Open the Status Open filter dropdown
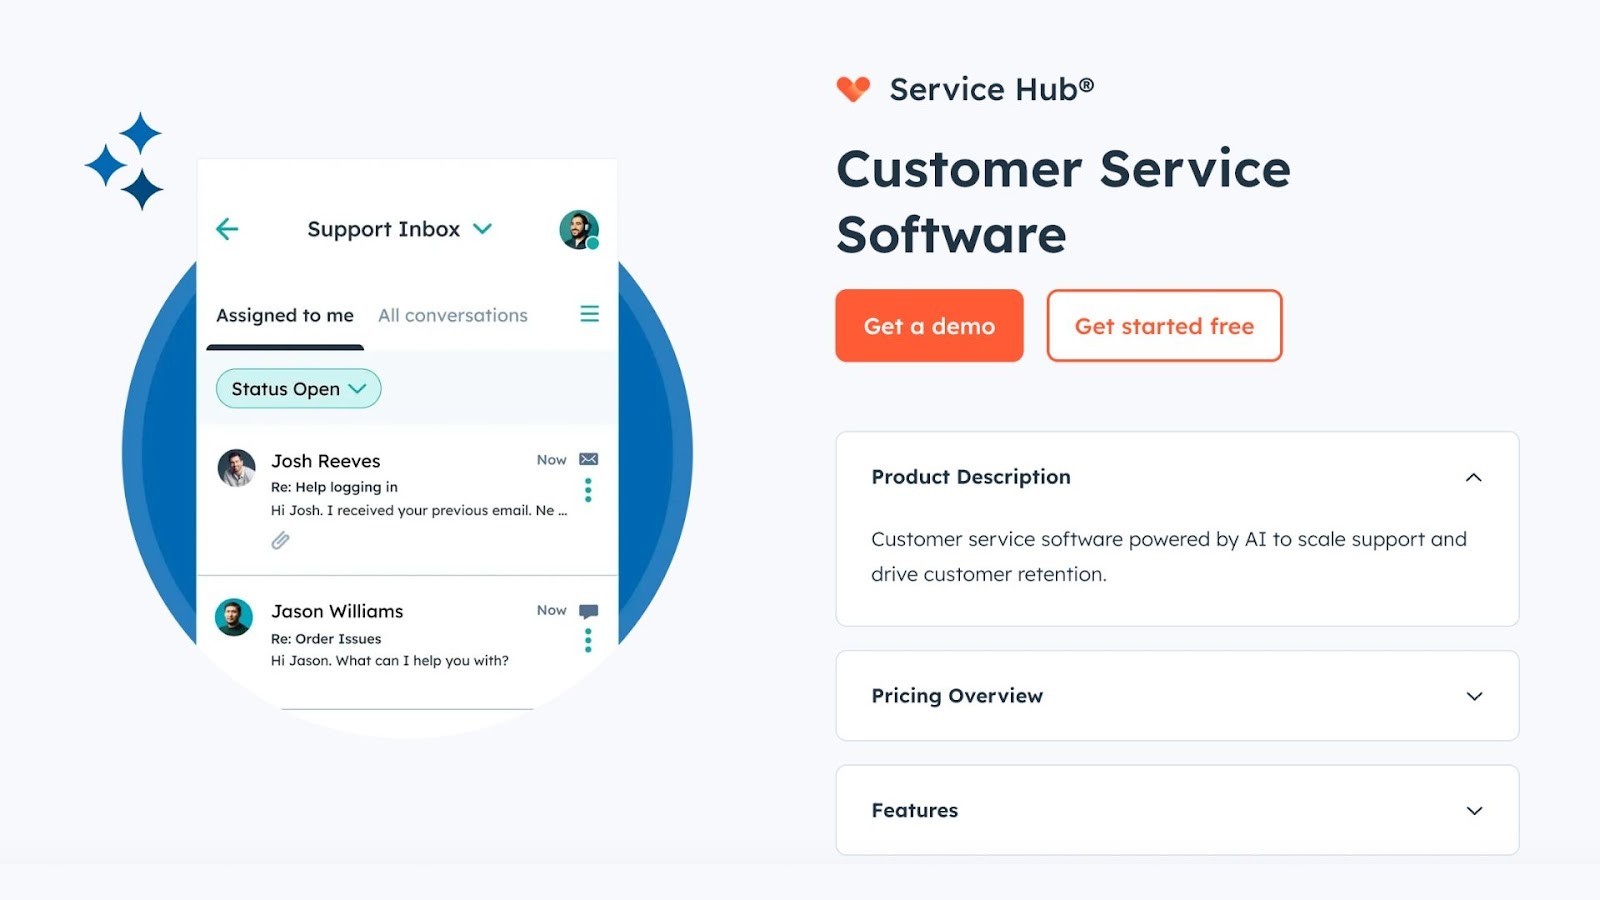This screenshot has width=1600, height=900. click(297, 388)
